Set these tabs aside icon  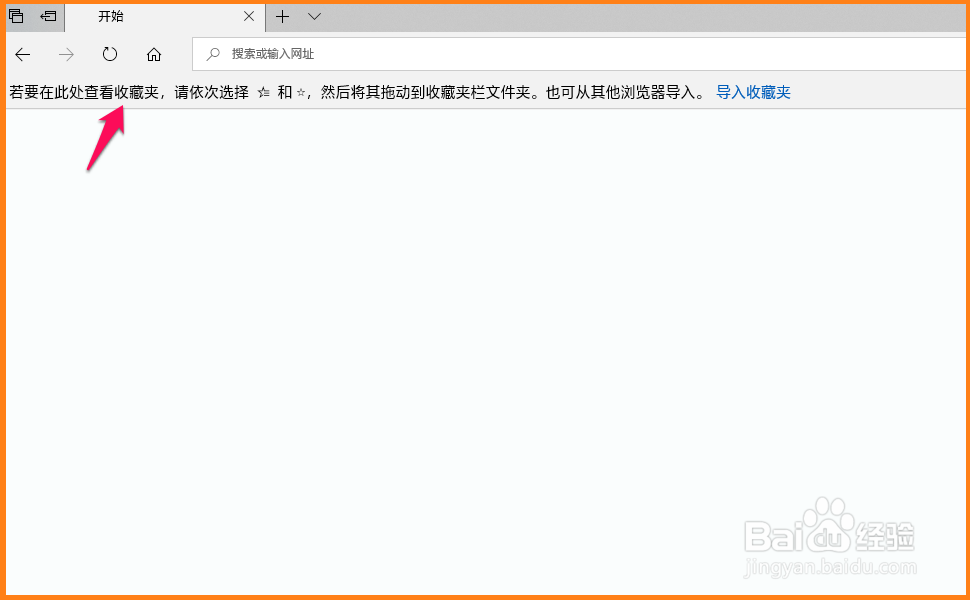48,16
